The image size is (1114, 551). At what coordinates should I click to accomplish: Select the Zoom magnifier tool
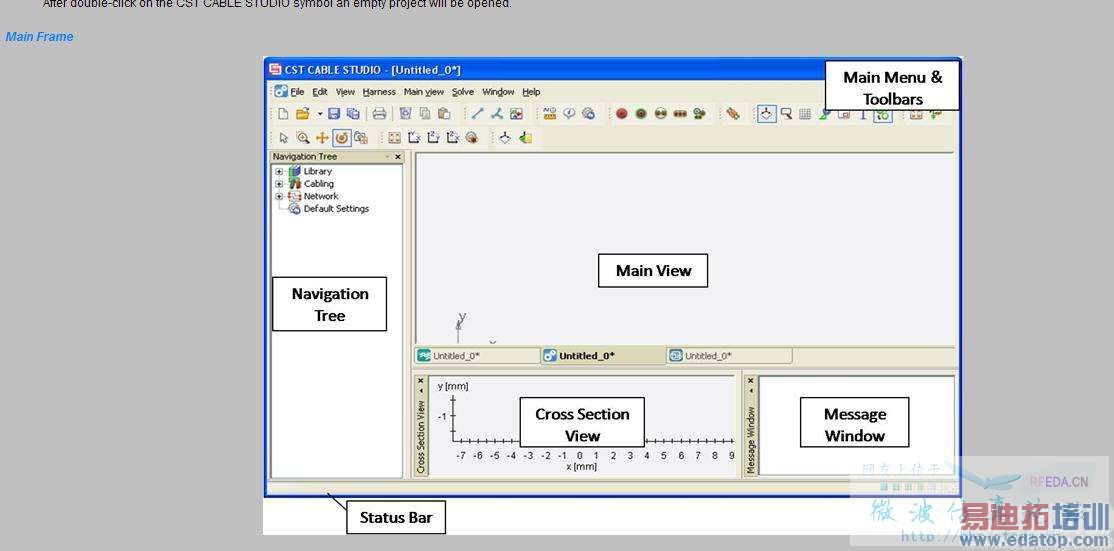pyautogui.click(x=303, y=138)
